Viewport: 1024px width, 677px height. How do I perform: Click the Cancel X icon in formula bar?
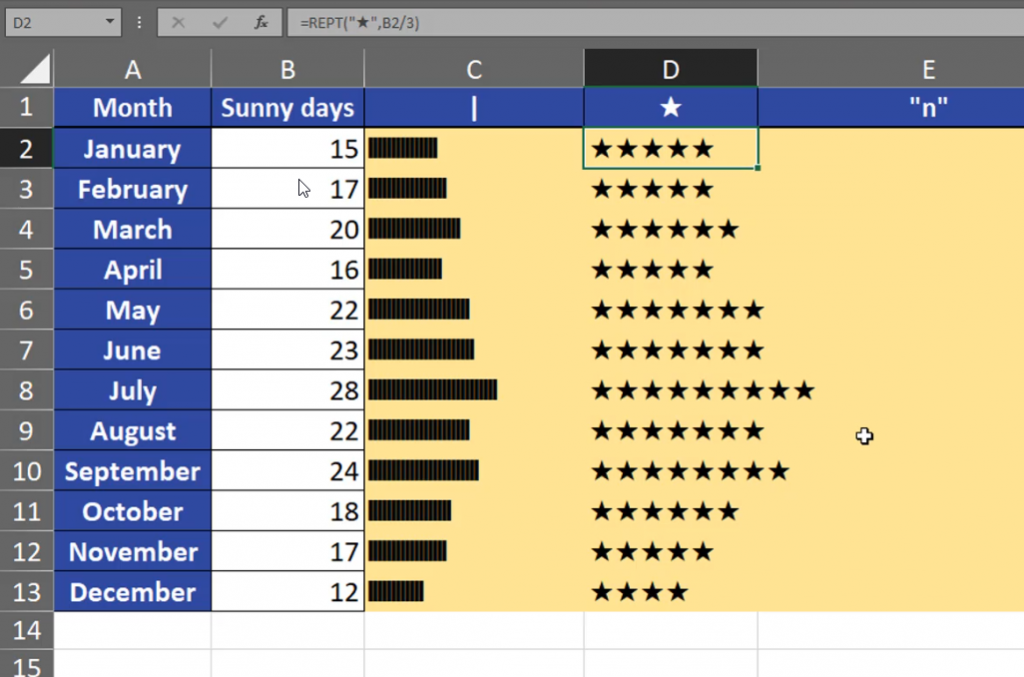178,22
